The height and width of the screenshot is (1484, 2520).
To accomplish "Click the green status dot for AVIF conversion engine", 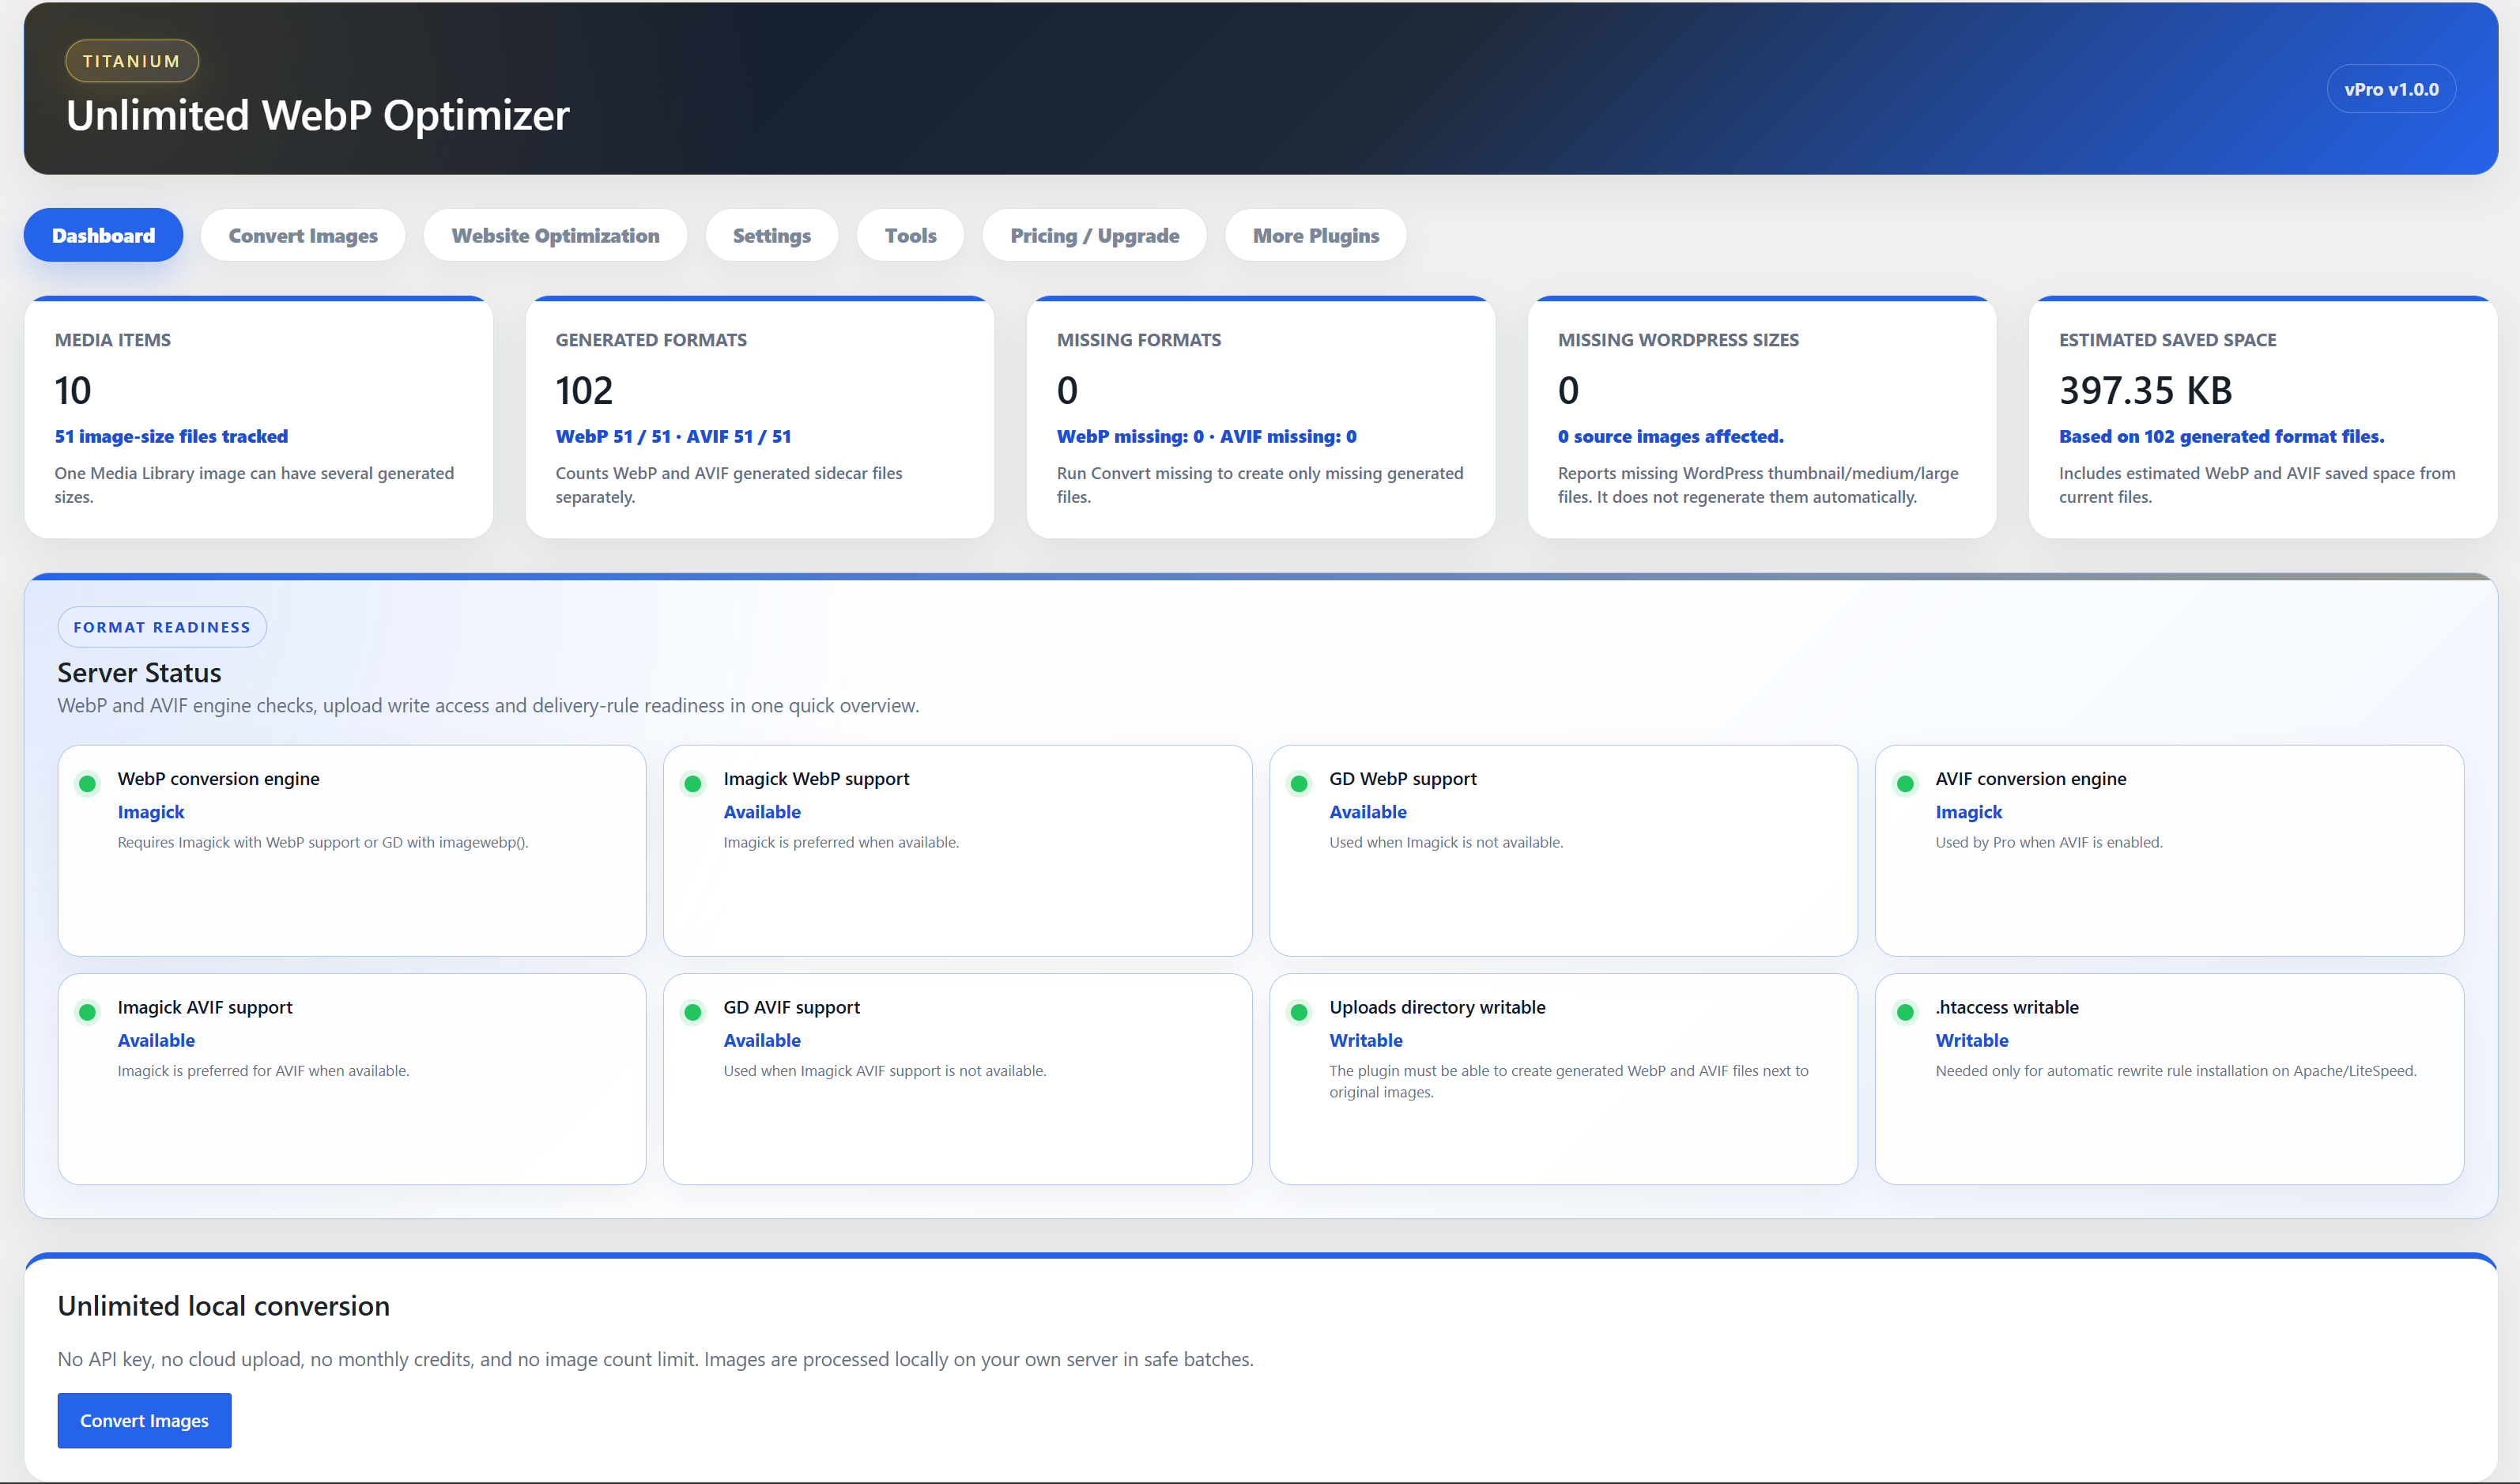I will [1904, 783].
